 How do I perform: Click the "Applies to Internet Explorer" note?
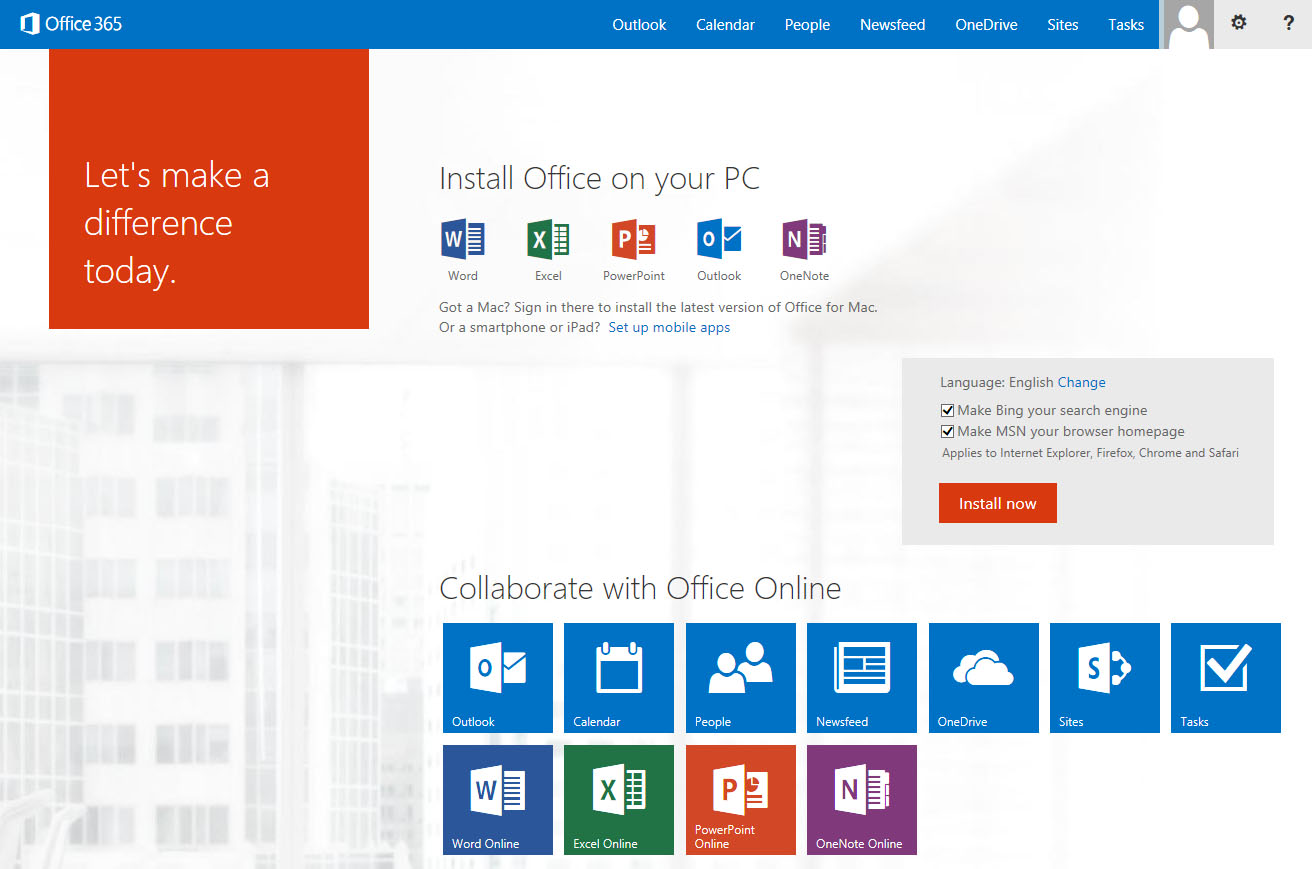coord(1090,453)
